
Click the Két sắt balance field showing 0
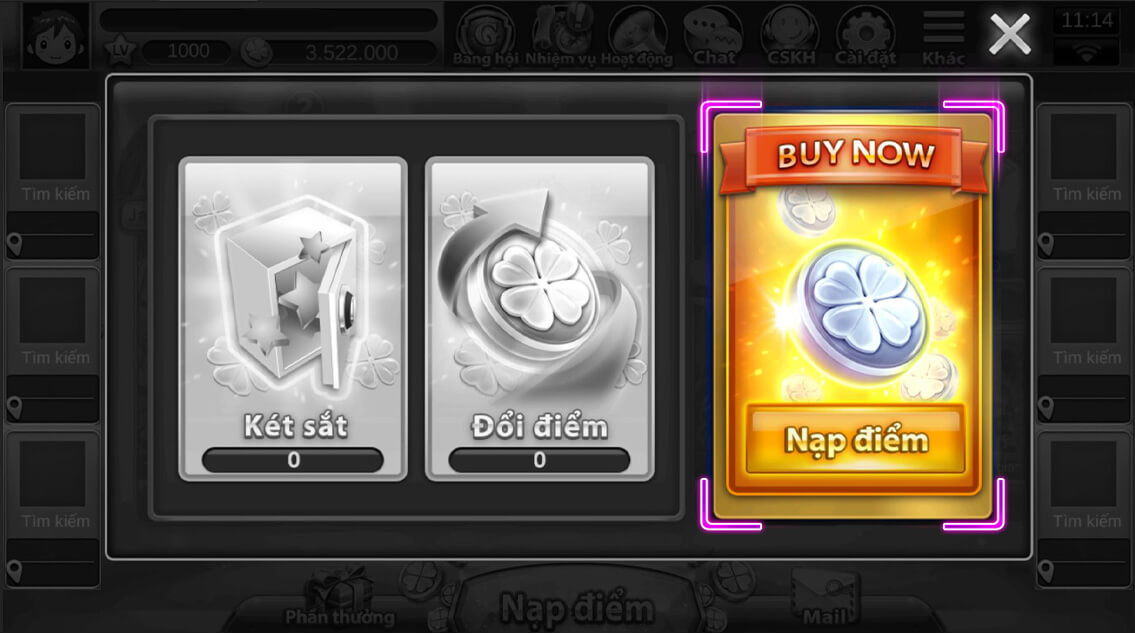tap(292, 460)
